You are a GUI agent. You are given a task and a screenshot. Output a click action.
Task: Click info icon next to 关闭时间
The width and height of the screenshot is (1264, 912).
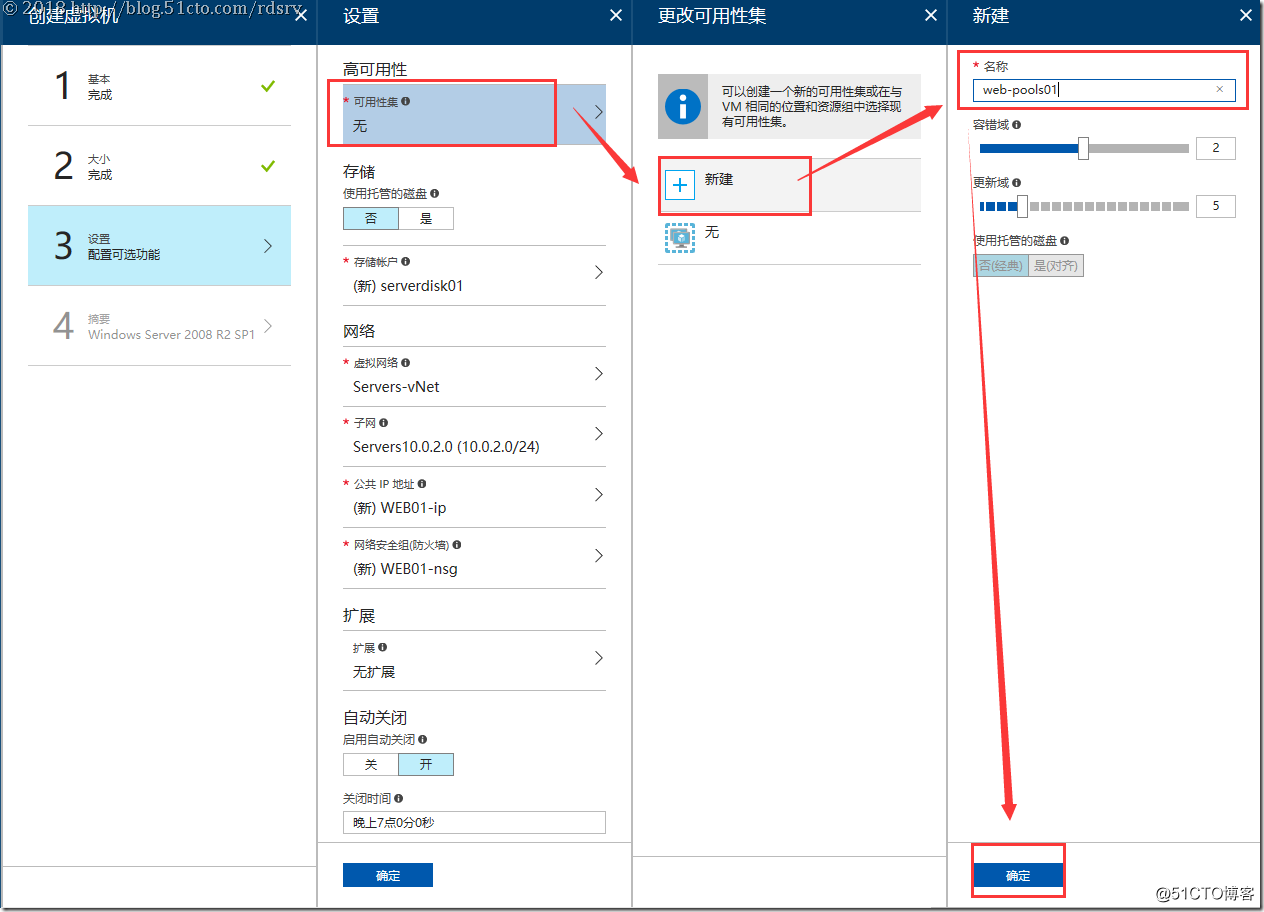tap(399, 799)
